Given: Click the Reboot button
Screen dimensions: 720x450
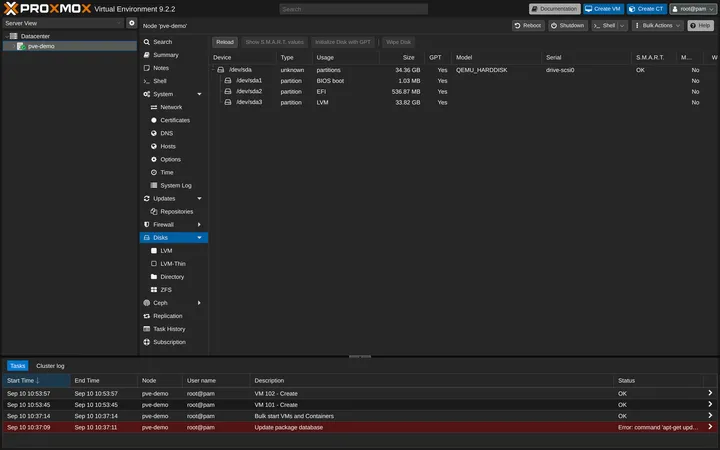Looking at the screenshot, I should click(528, 26).
